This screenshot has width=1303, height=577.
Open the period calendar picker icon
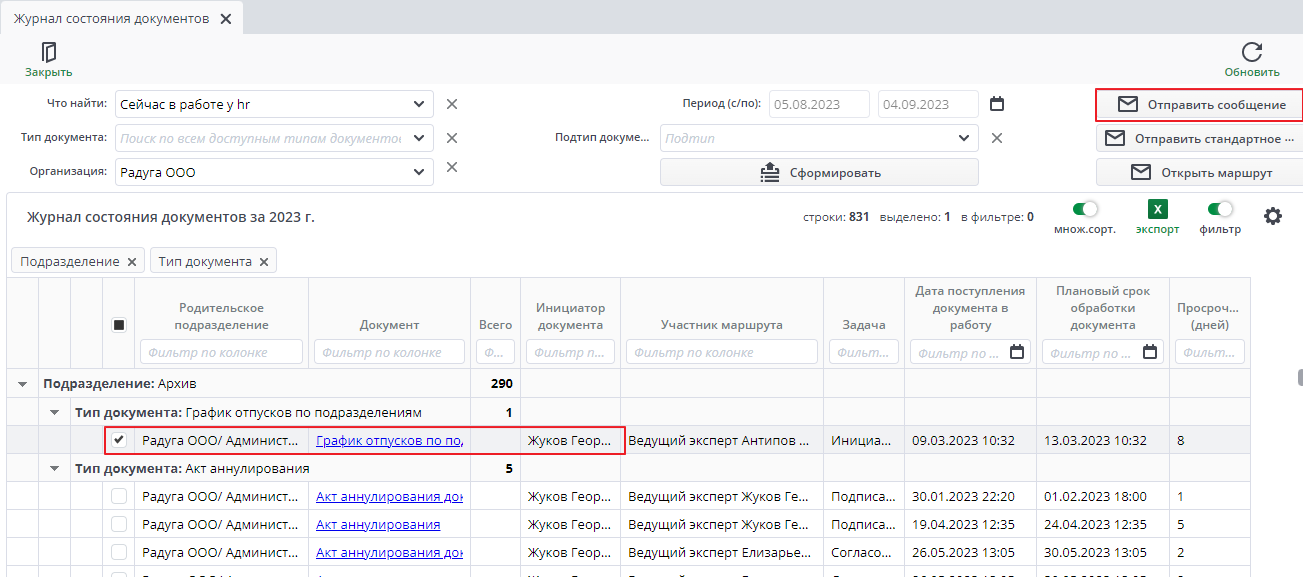tap(996, 104)
